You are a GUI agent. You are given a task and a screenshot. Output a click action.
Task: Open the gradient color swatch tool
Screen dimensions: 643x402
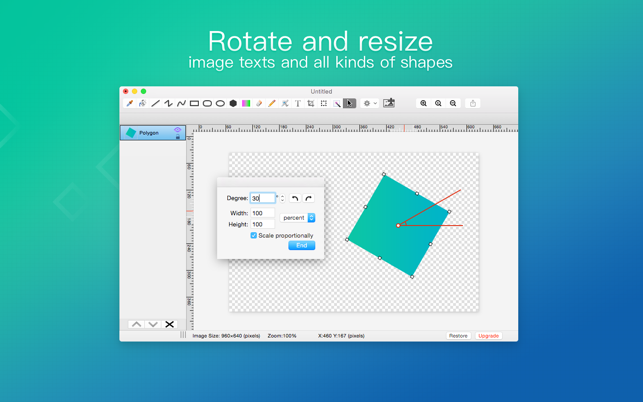[x=246, y=103]
